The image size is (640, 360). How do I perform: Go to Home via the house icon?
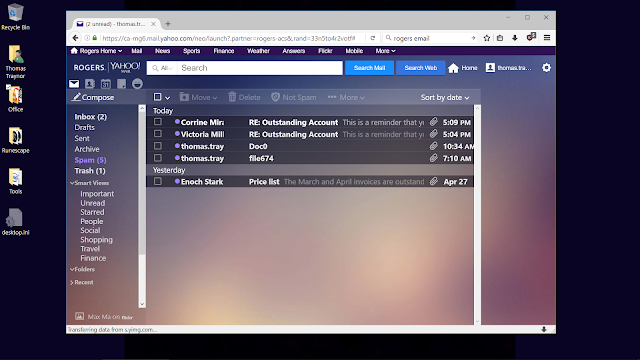pos(453,68)
